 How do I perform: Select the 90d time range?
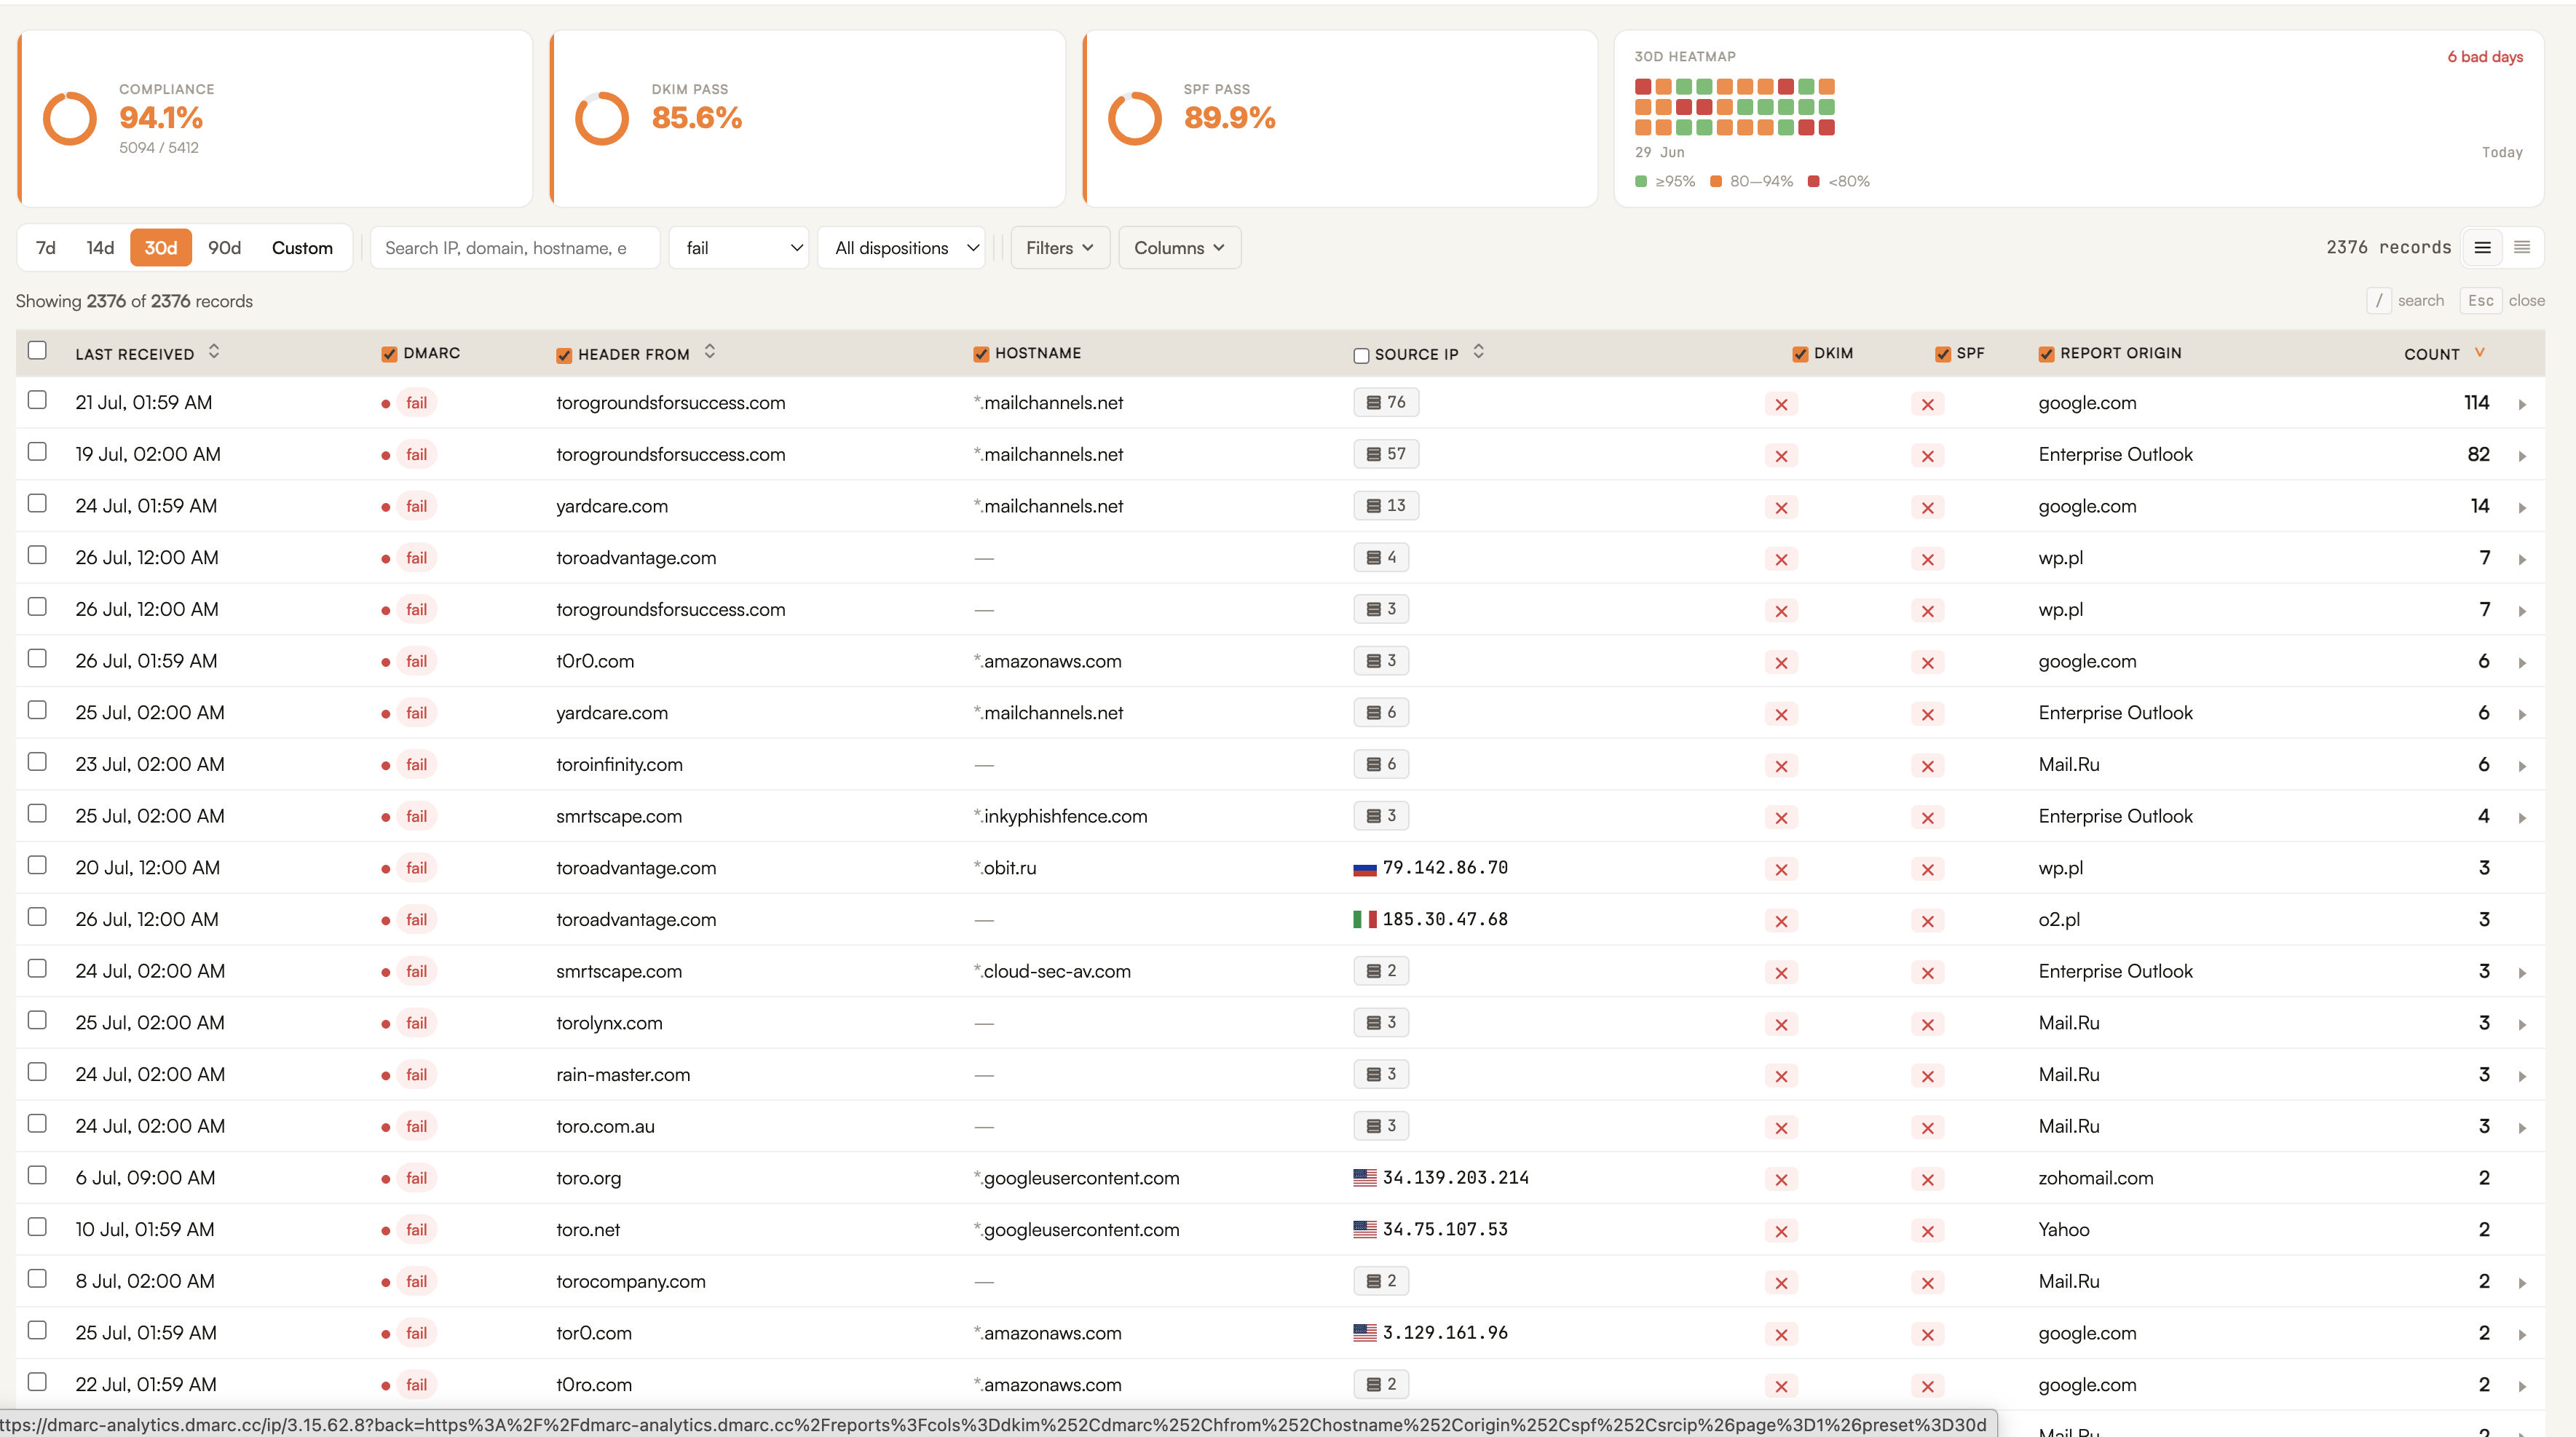225,248
